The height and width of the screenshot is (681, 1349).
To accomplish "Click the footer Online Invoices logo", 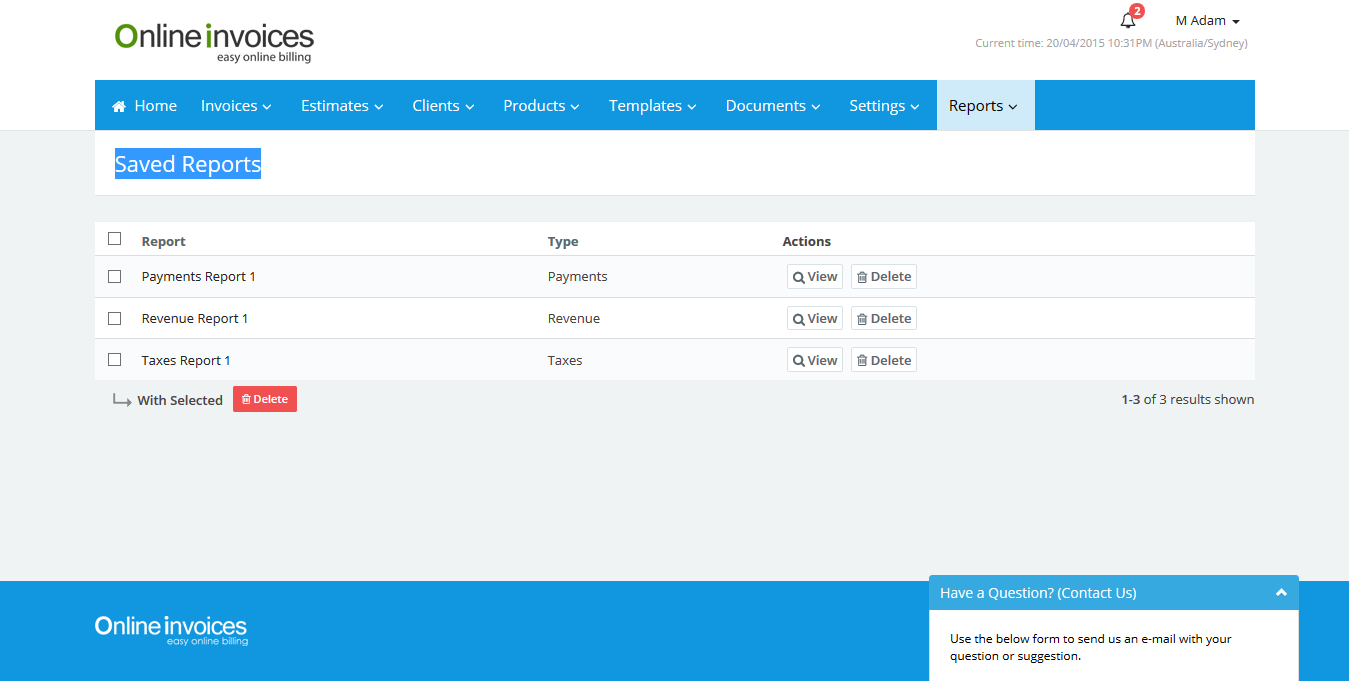I will [x=171, y=630].
